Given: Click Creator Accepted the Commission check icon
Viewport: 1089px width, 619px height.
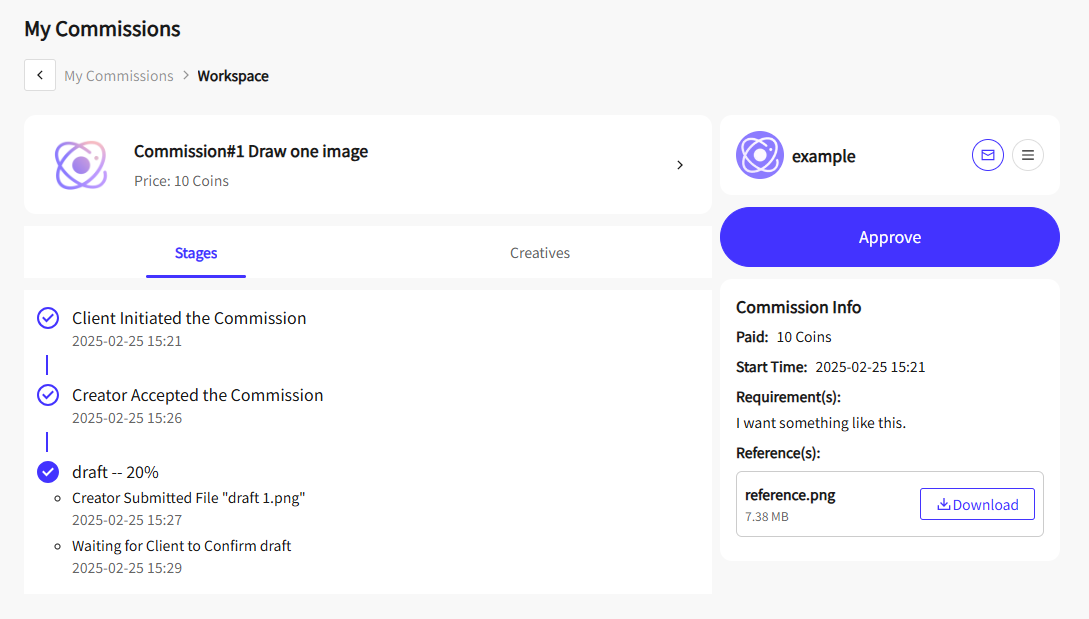Looking at the screenshot, I should coord(48,395).
